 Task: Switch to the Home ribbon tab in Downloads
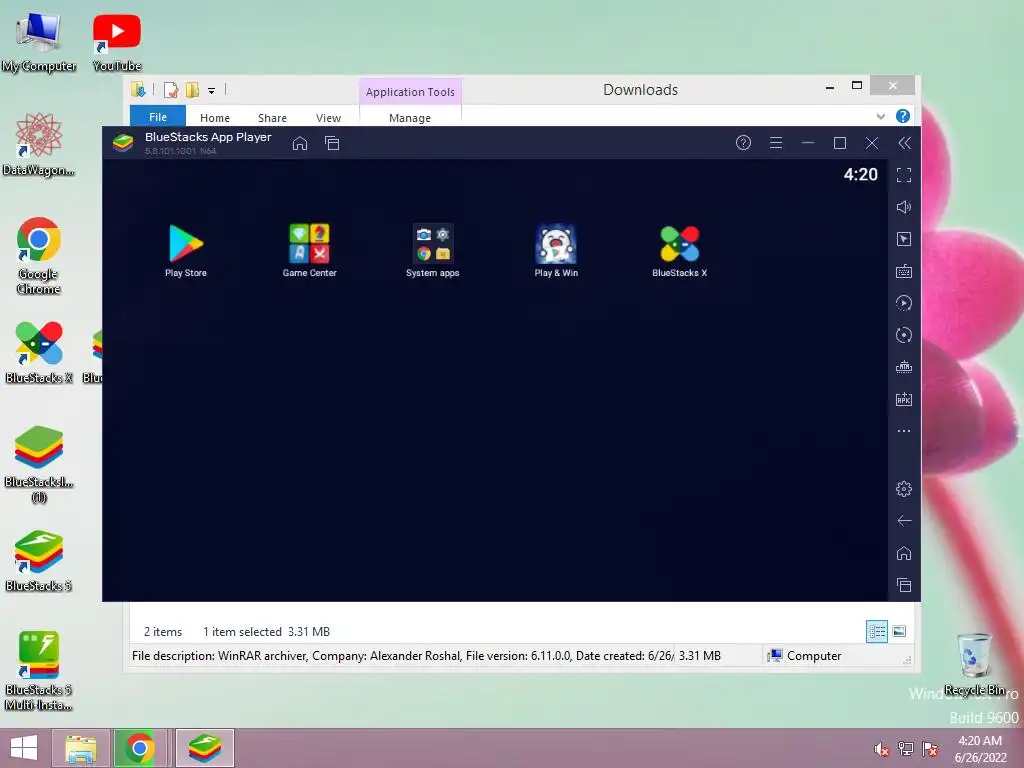click(215, 118)
